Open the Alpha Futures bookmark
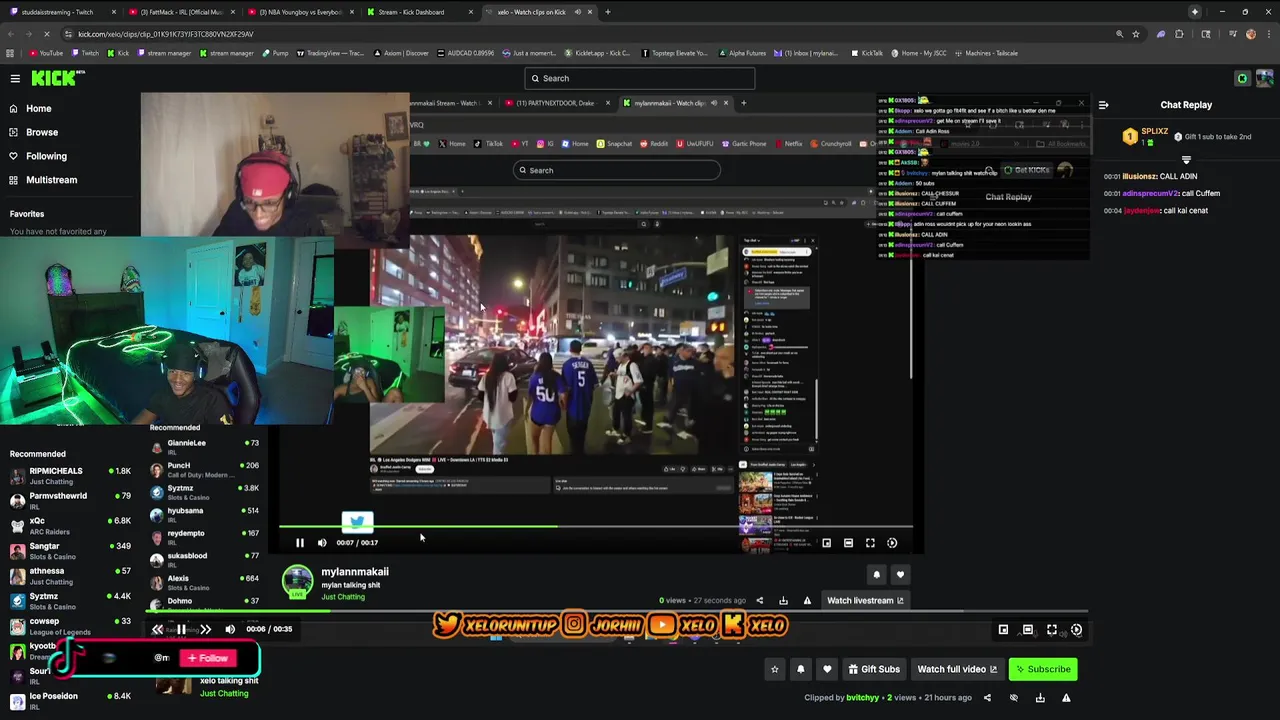1280x720 pixels. 741,53
